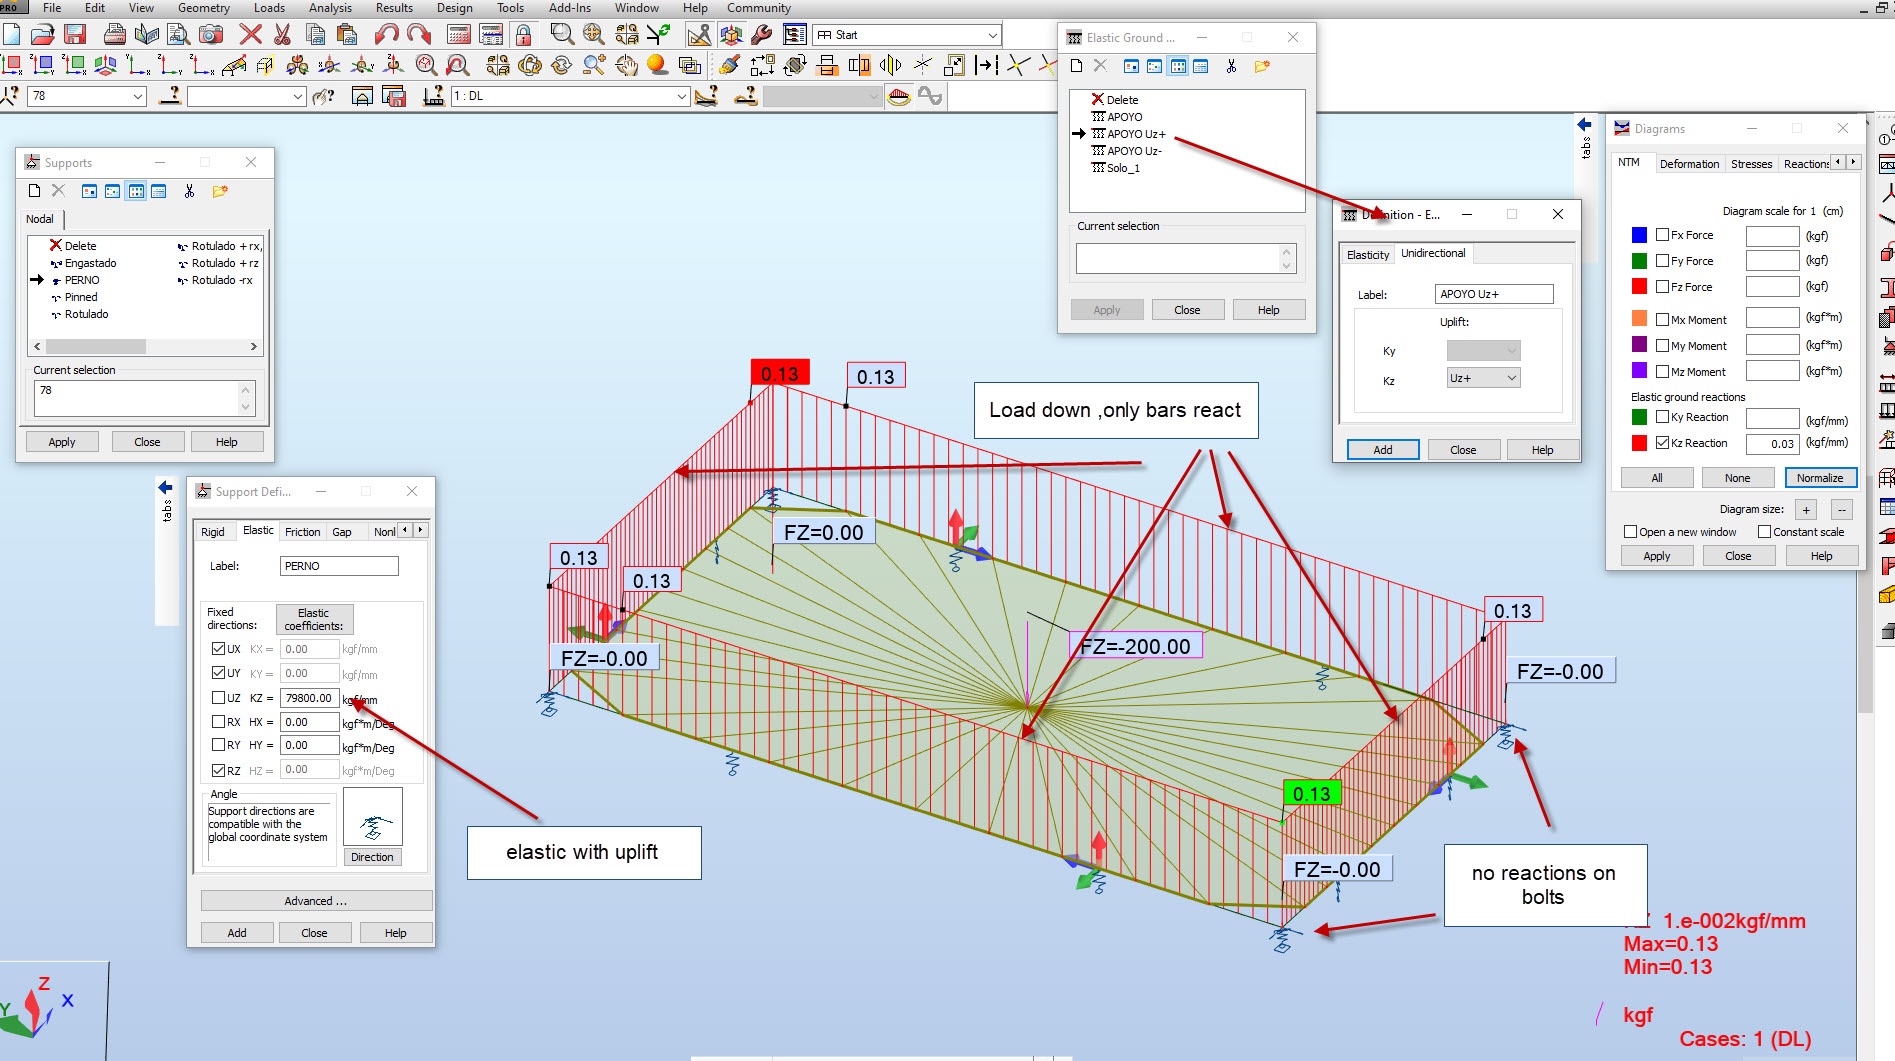
Task: Click the undo arrow icon
Action: click(388, 33)
